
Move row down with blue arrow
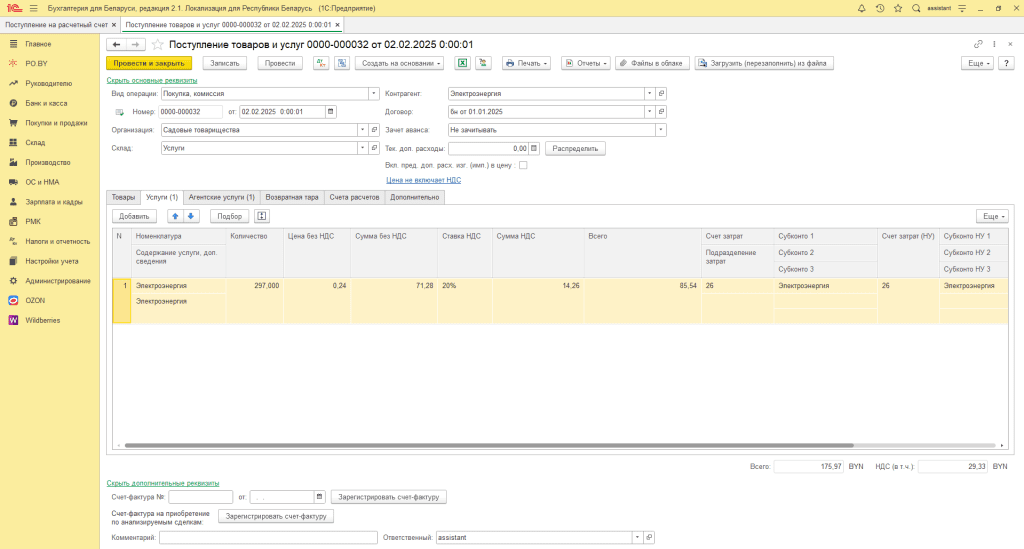191,216
